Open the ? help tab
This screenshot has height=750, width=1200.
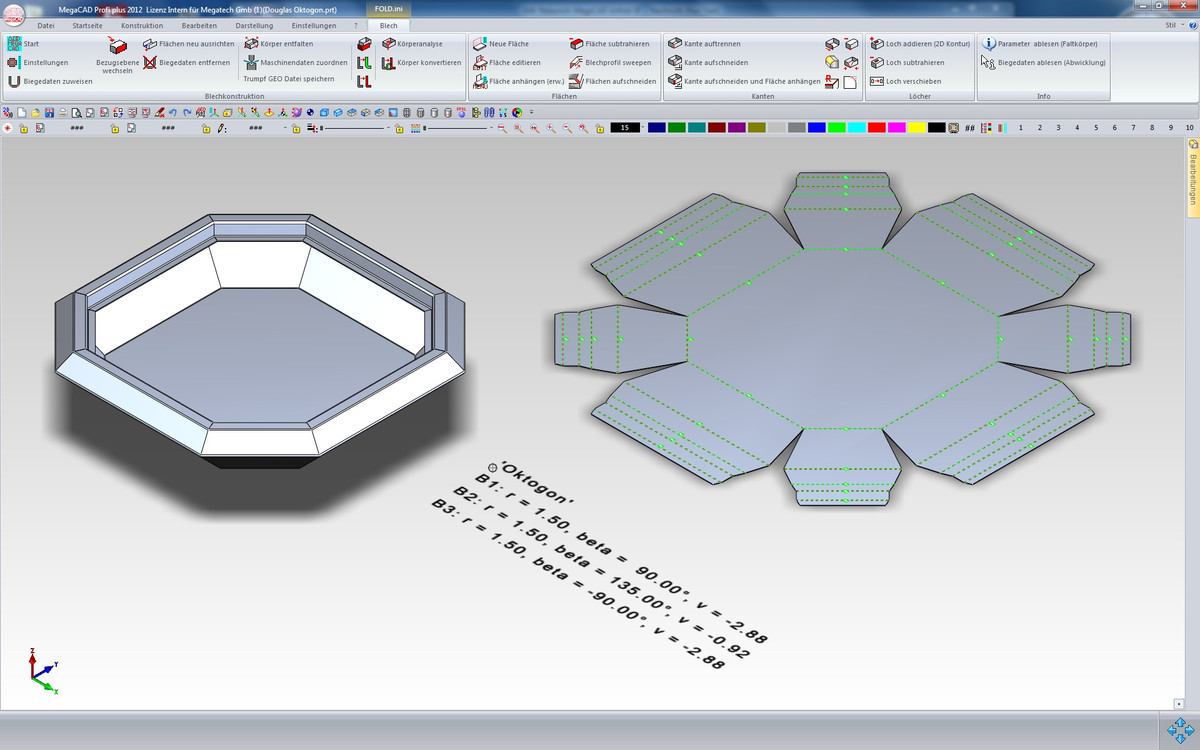point(355,25)
